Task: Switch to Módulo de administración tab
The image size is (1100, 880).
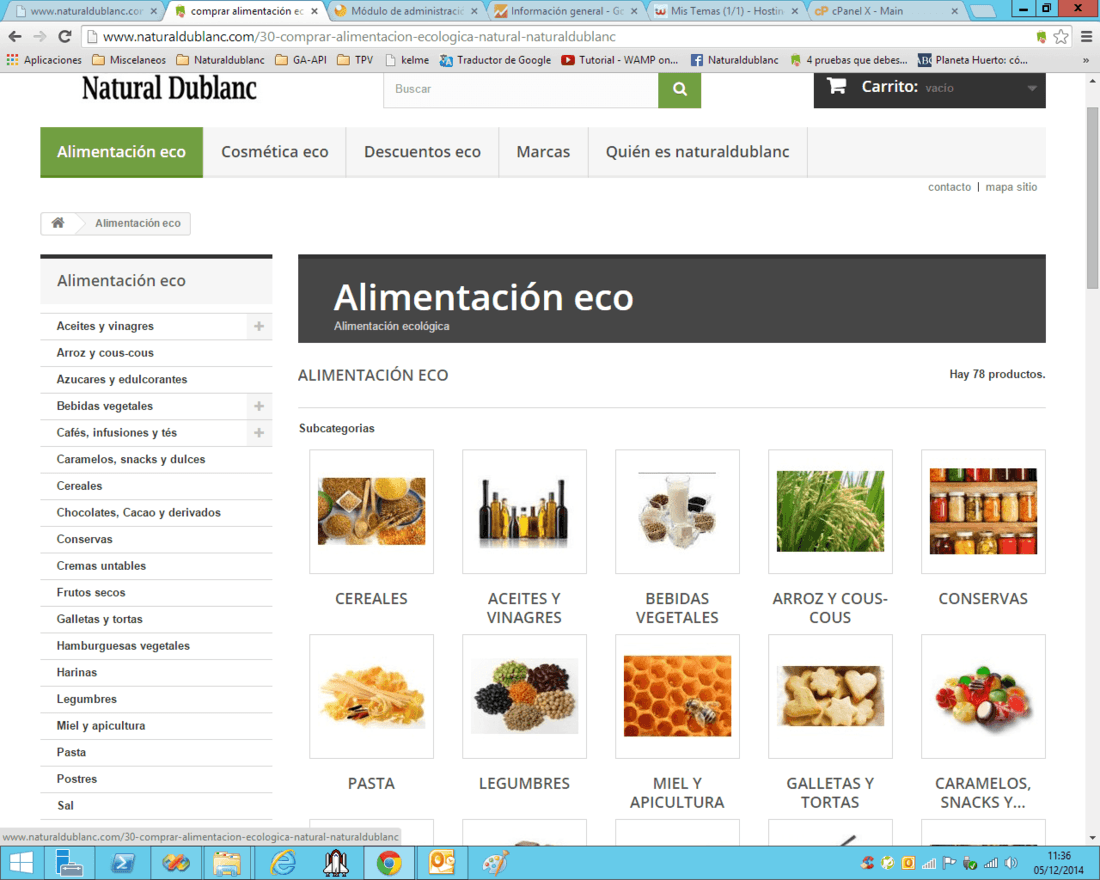Action: click(407, 11)
